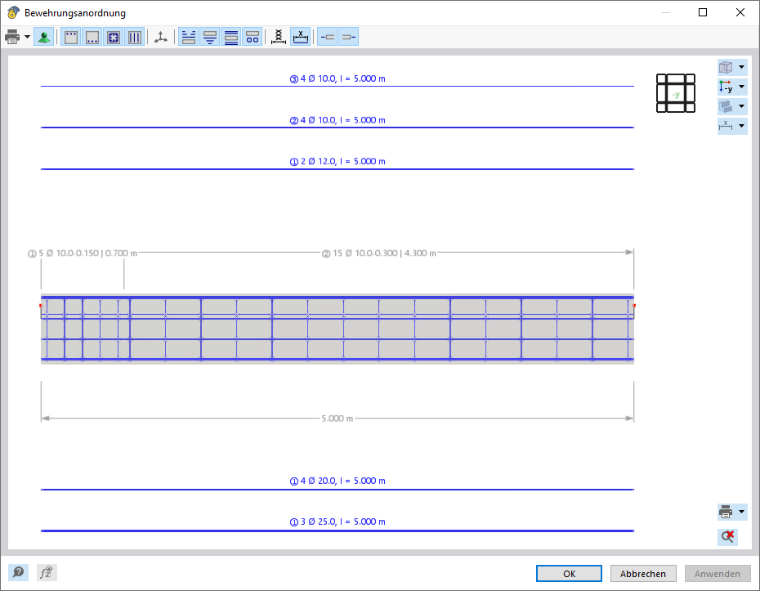Open the dropdown next to the 3D cube icon
Screen dimensions: 760x591
pos(742,67)
